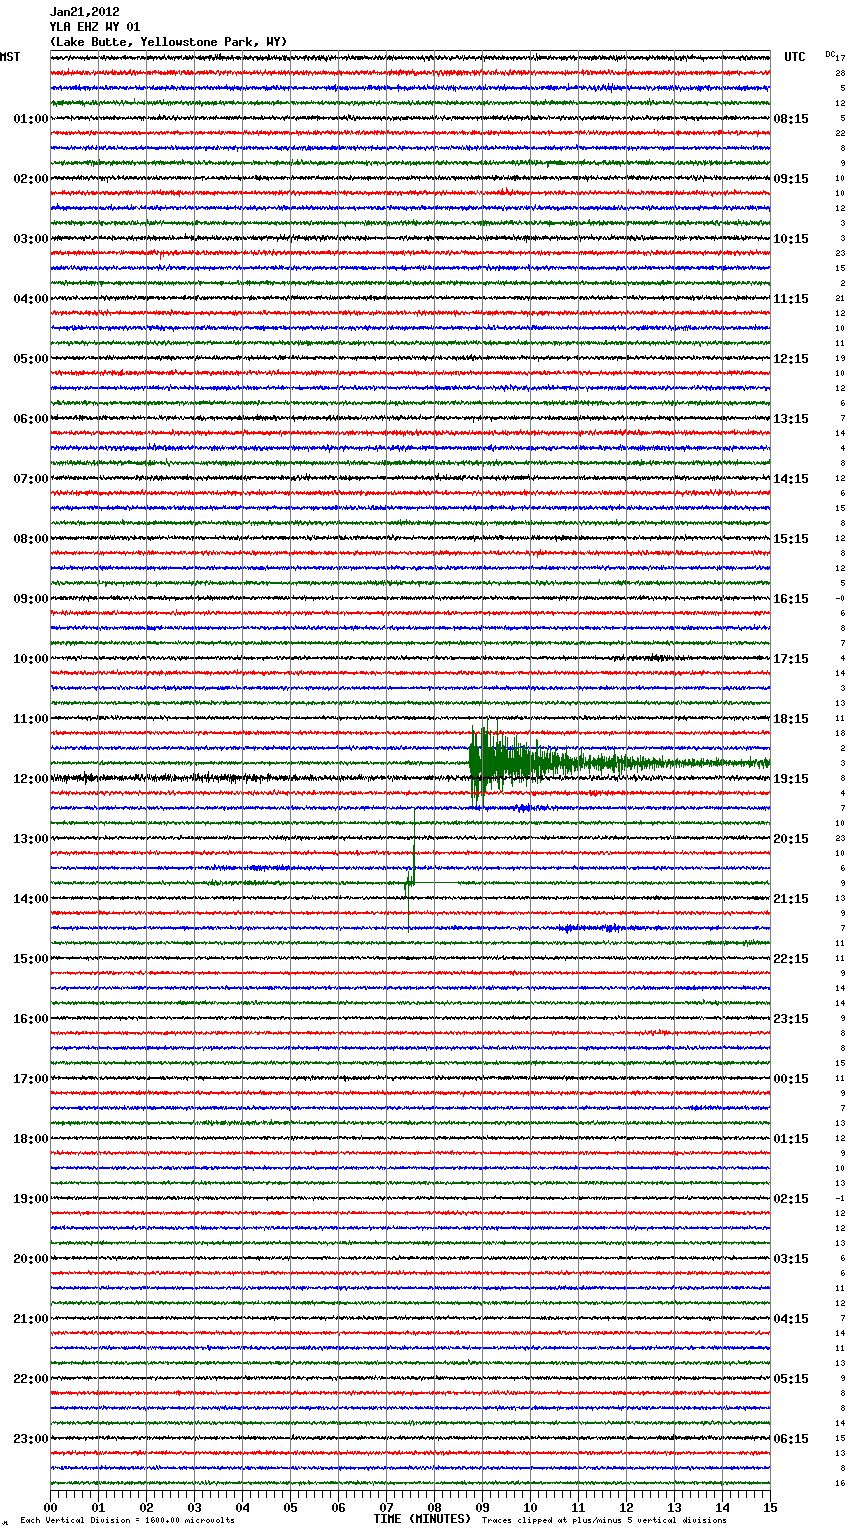This screenshot has height=1534, width=850.
Task: Click the 04:15 UTC time label
Action: [791, 1319]
